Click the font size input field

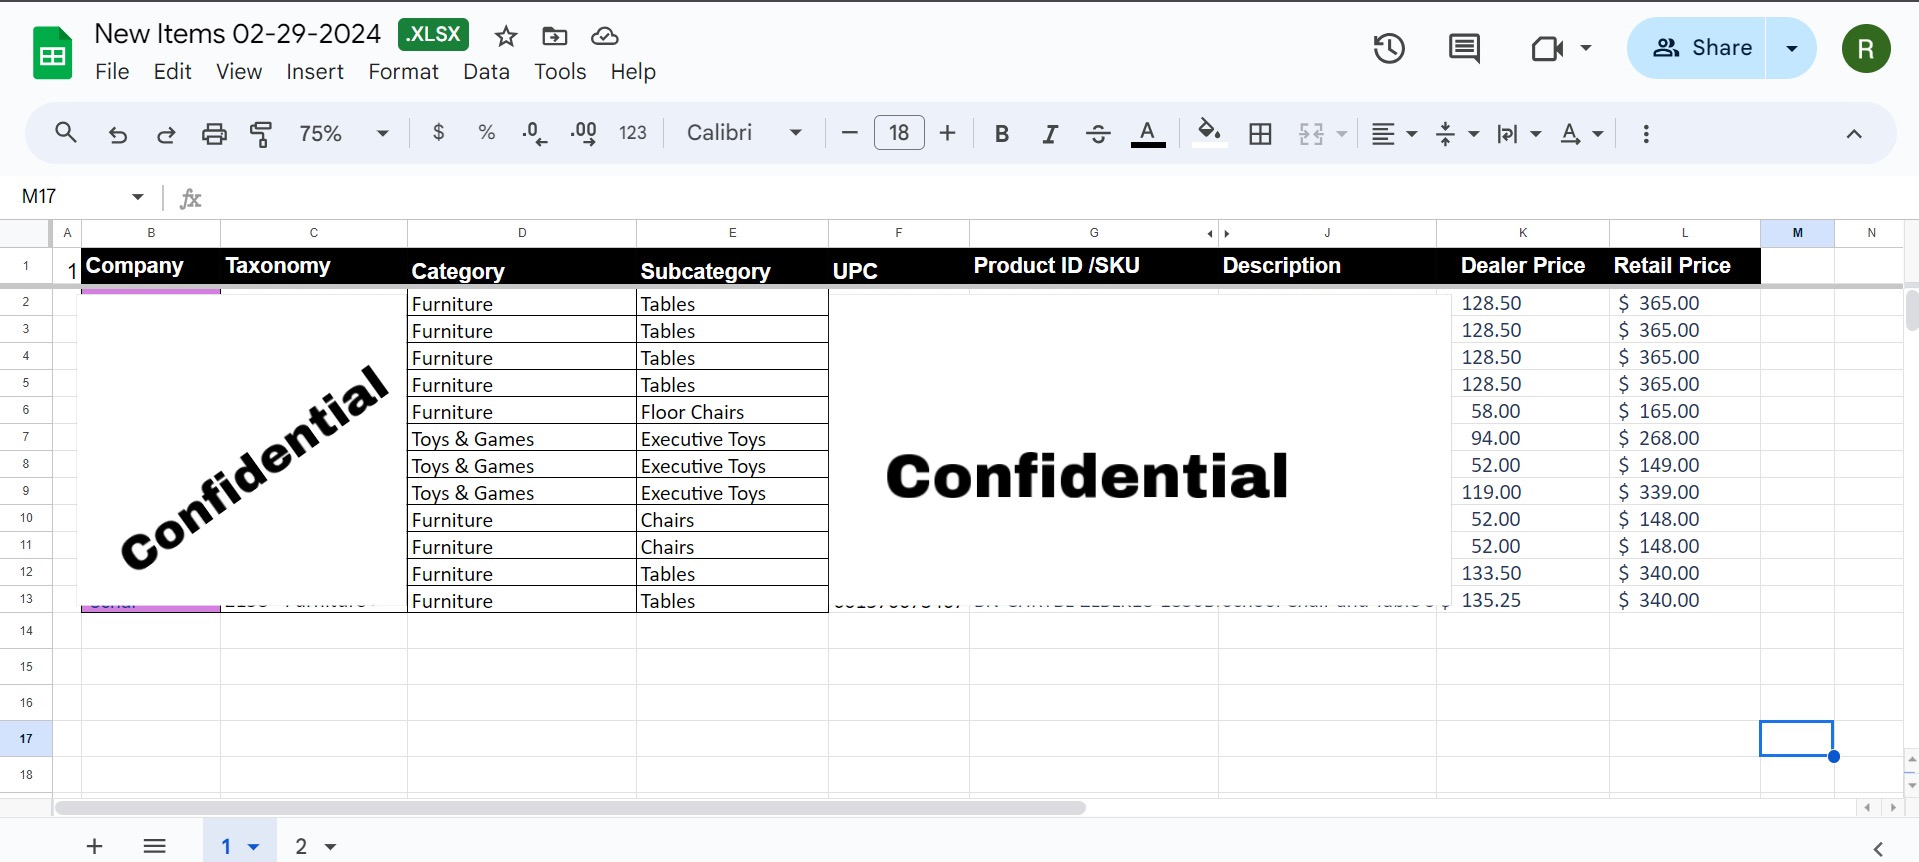coord(899,133)
